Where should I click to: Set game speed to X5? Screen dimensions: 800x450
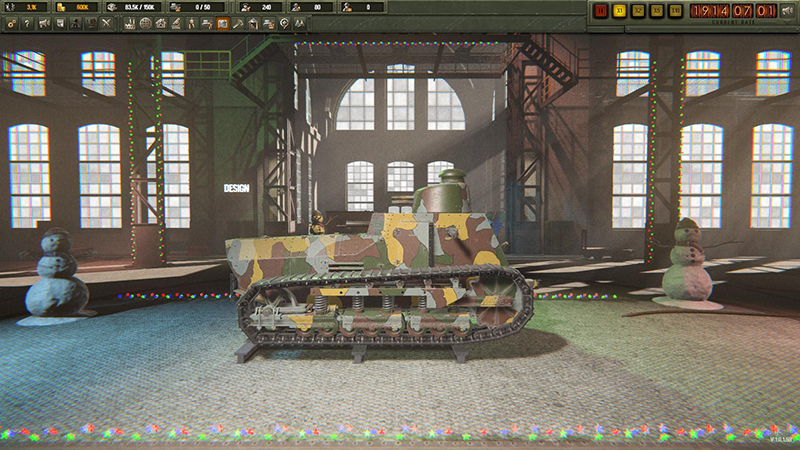coord(657,11)
